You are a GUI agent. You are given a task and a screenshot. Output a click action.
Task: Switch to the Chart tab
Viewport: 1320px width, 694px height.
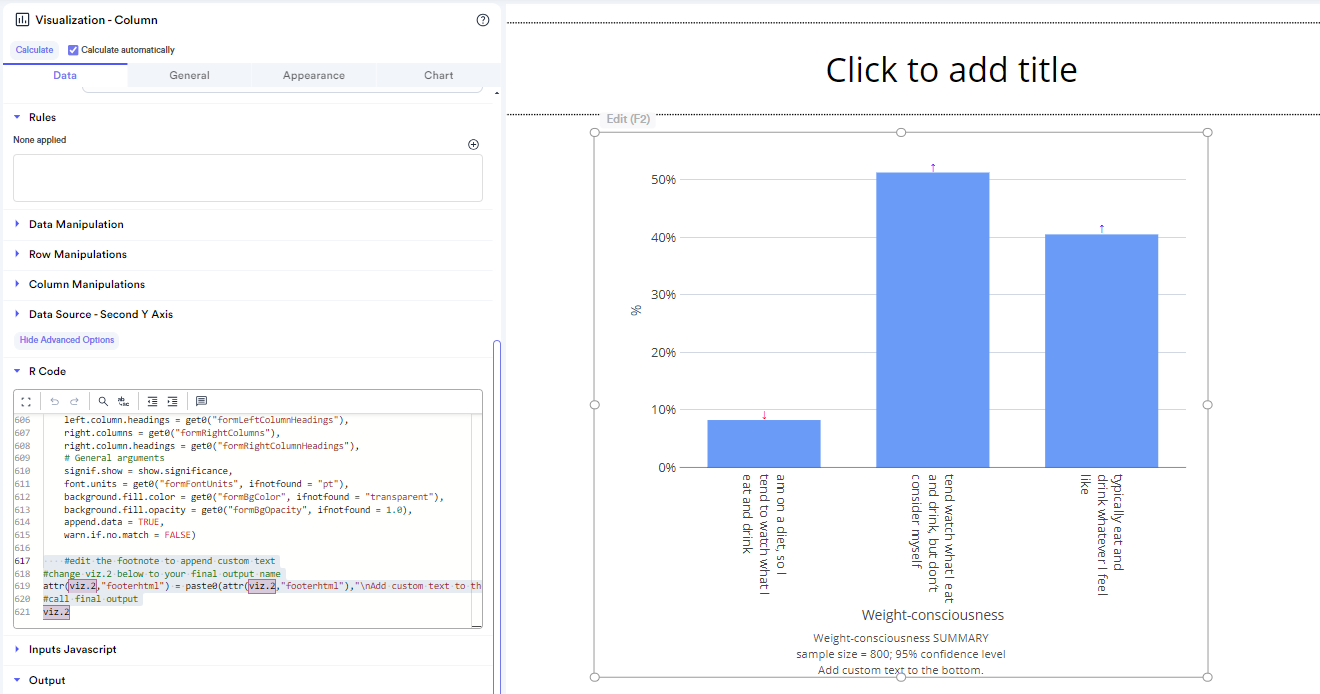point(438,75)
